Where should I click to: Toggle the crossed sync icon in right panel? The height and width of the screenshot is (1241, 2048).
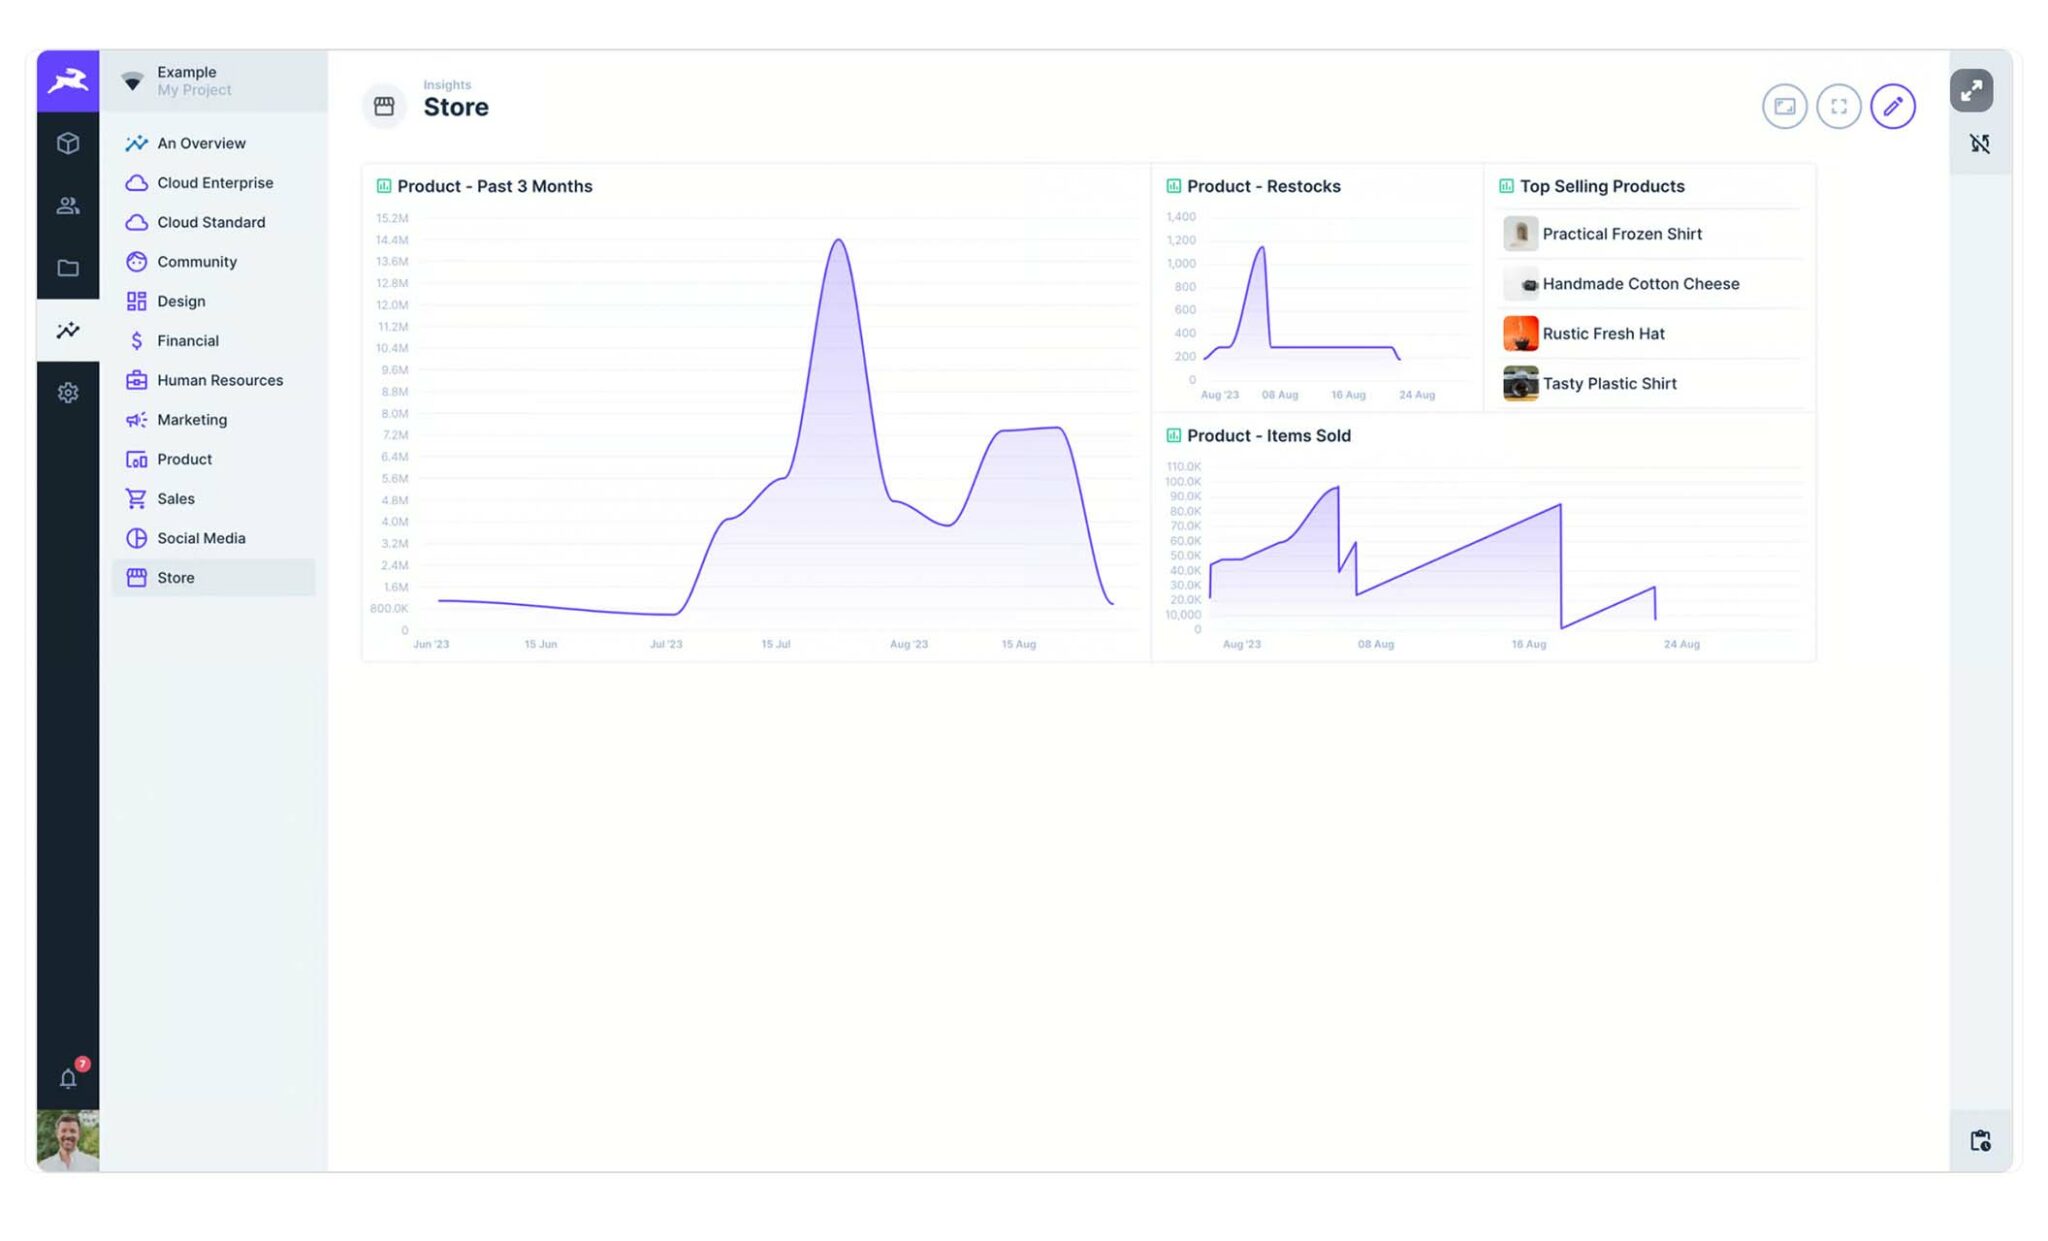(x=1980, y=144)
